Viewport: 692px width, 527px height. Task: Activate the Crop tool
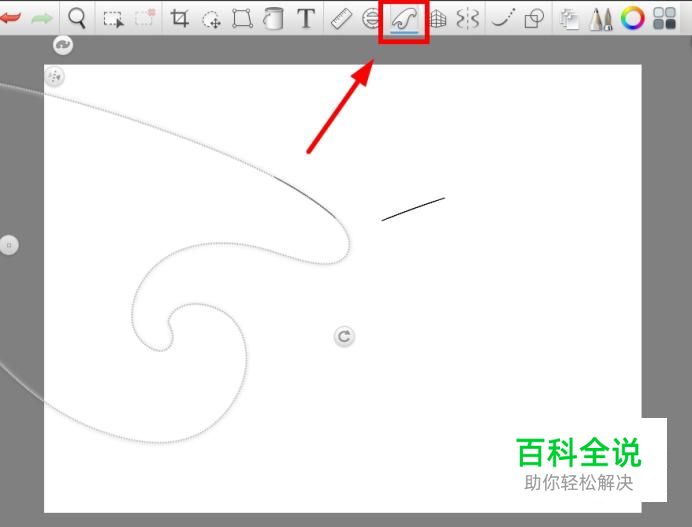[x=180, y=19]
